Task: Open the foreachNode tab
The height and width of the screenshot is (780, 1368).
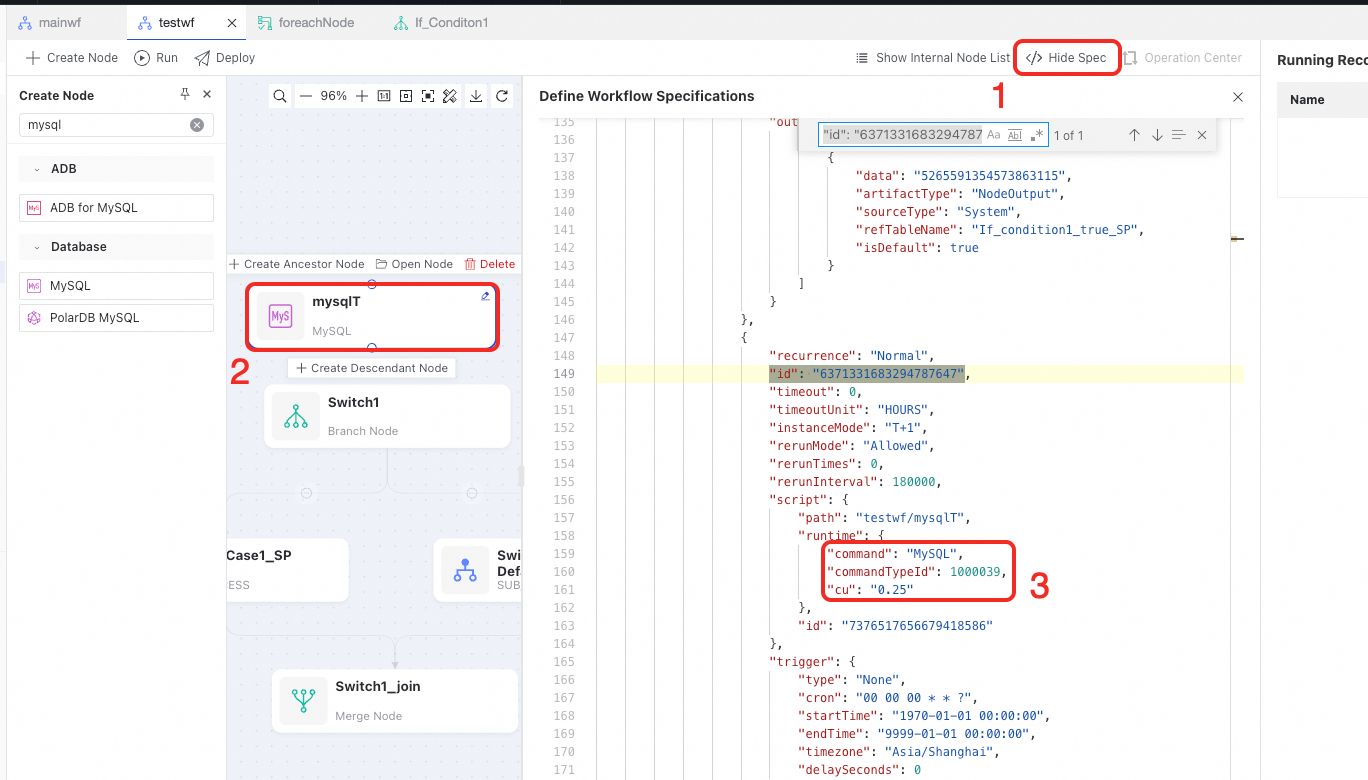Action: 306,22
